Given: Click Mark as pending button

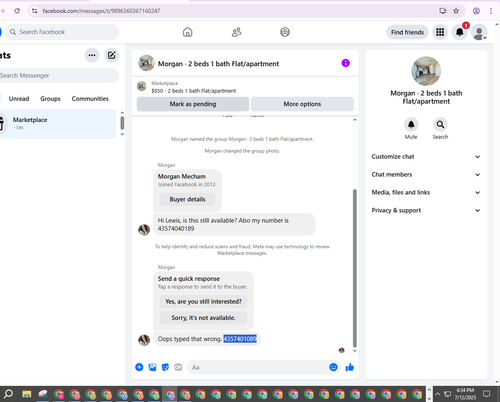Looking at the screenshot, I should point(193,104).
